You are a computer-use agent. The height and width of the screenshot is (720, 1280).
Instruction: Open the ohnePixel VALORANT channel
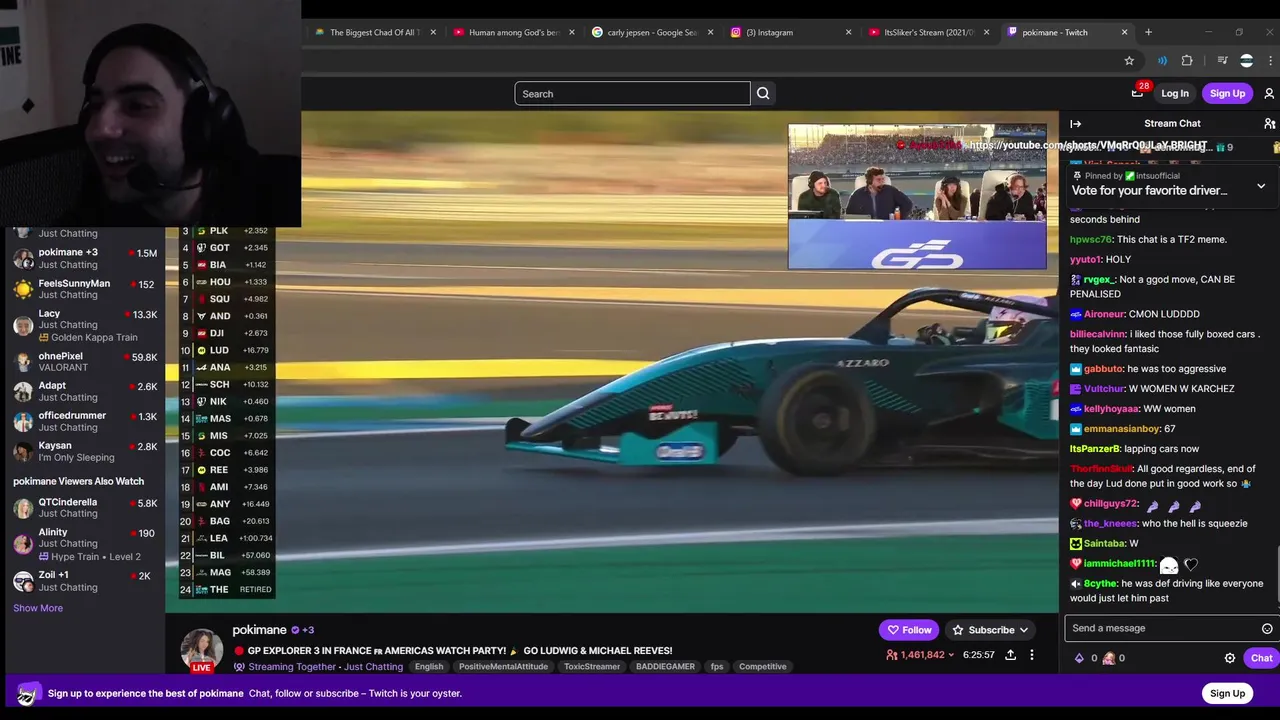85,362
